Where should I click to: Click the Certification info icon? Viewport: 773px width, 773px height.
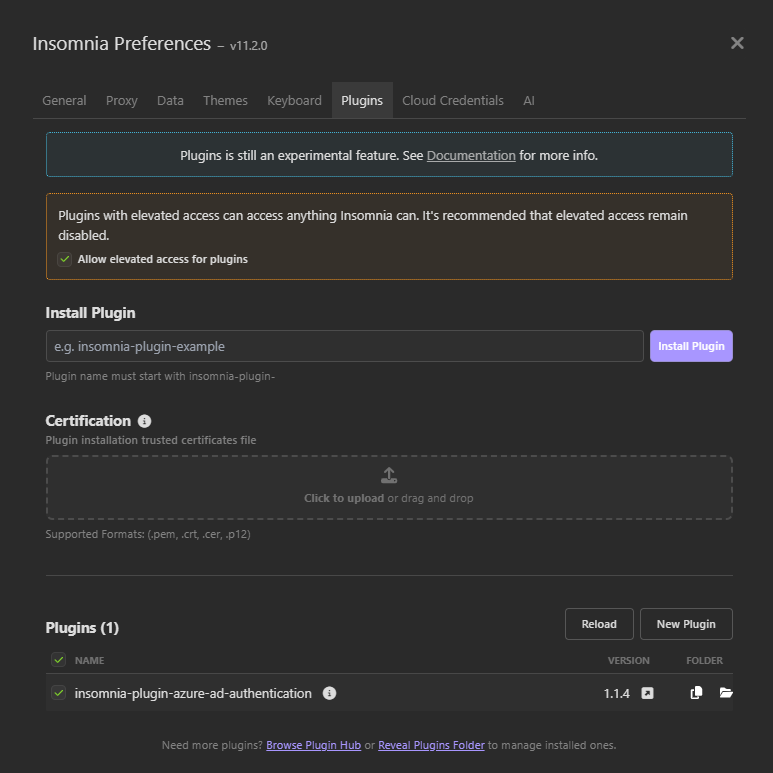(x=144, y=421)
